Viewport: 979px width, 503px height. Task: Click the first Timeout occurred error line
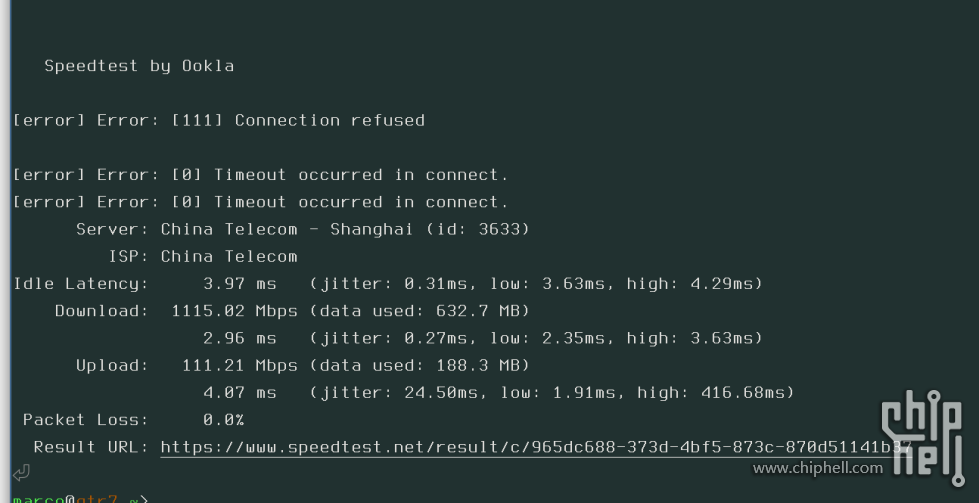(x=261, y=175)
